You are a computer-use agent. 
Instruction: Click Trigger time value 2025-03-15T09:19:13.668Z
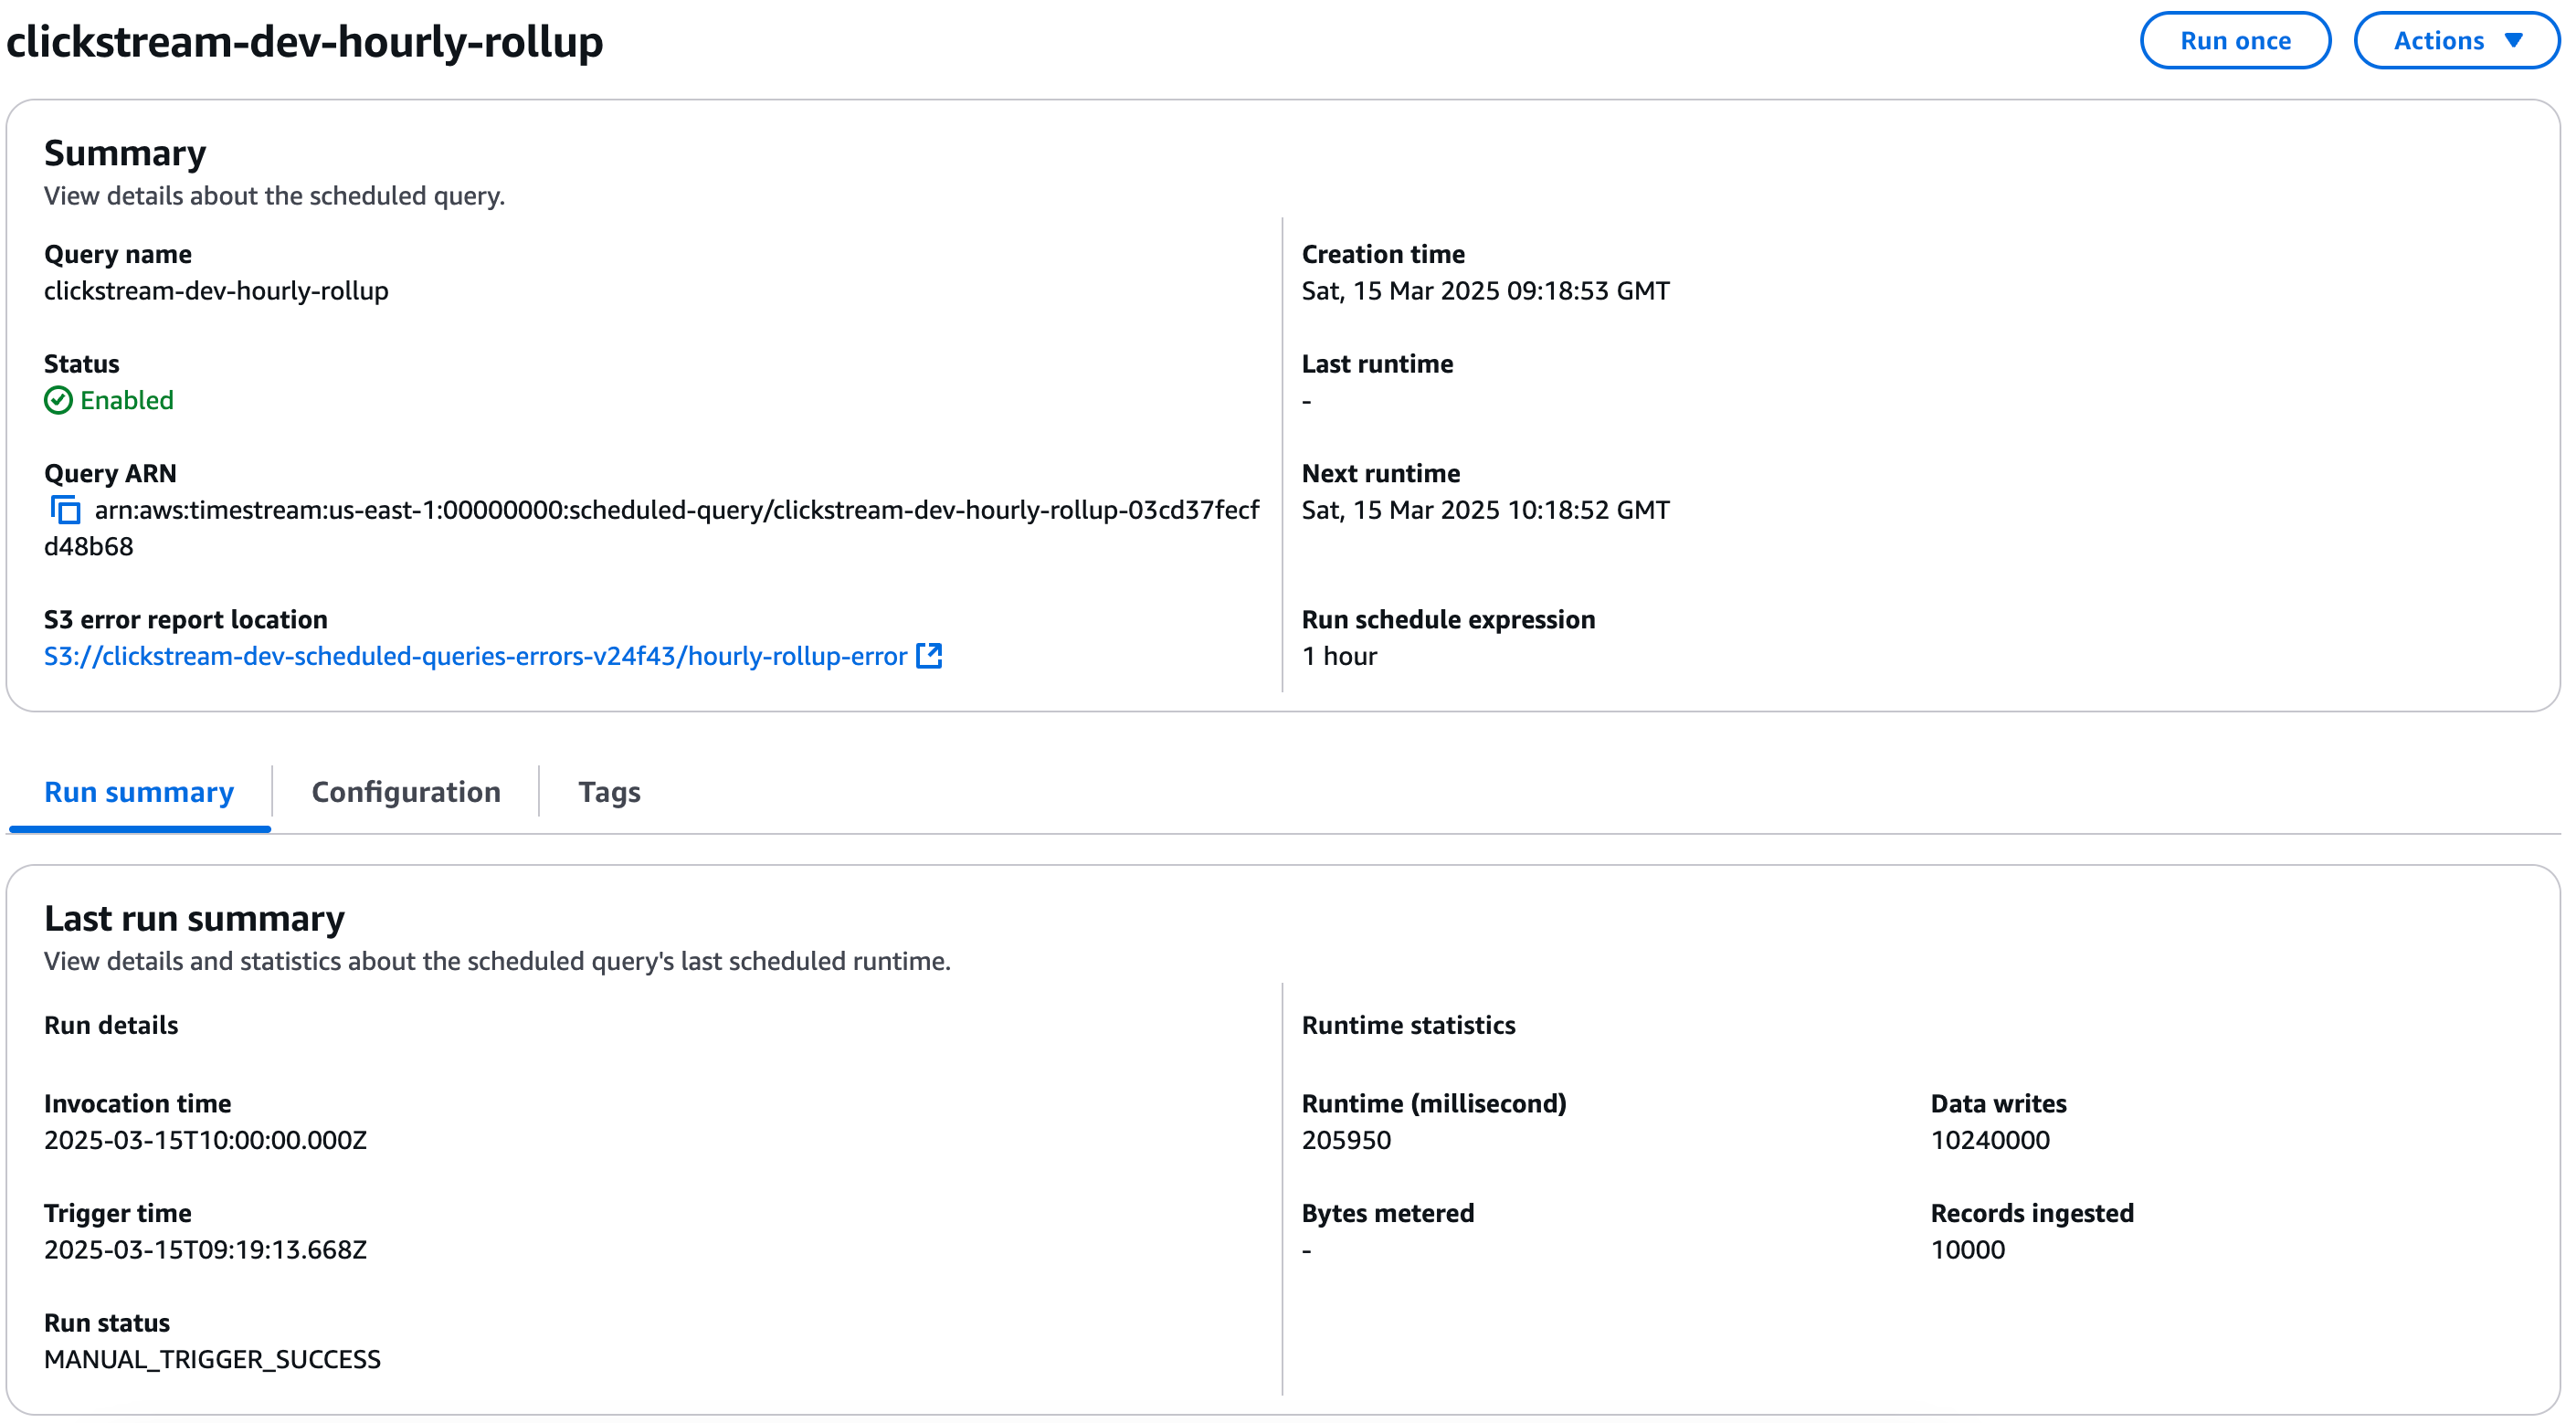[205, 1250]
